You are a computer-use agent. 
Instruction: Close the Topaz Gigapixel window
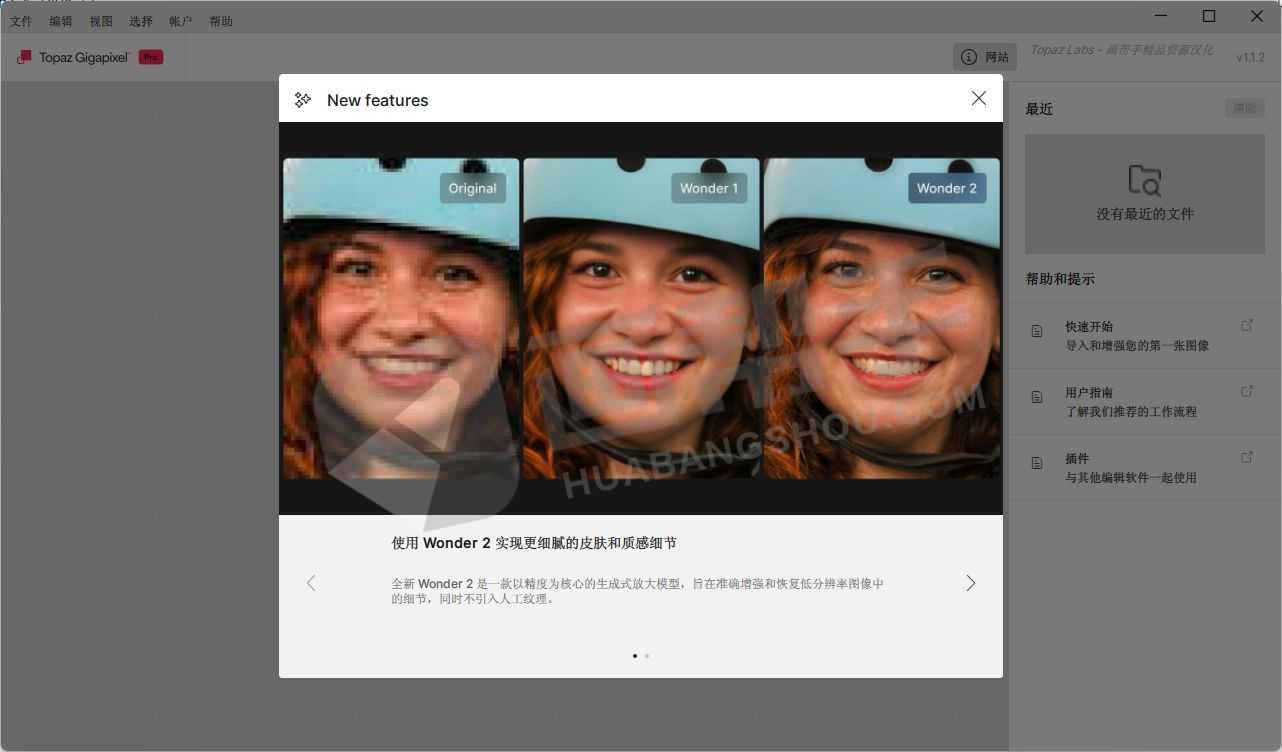pos(1257,16)
